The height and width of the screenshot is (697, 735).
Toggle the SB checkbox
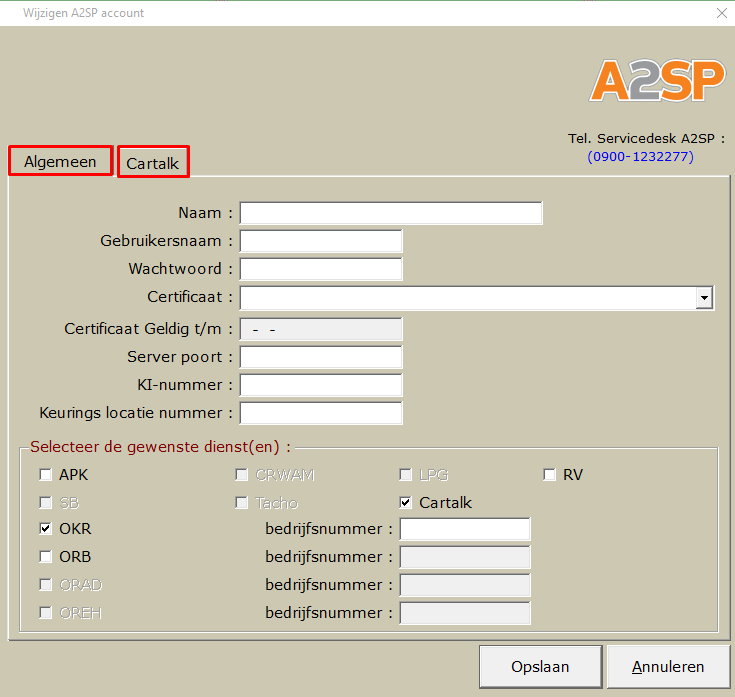coord(45,503)
